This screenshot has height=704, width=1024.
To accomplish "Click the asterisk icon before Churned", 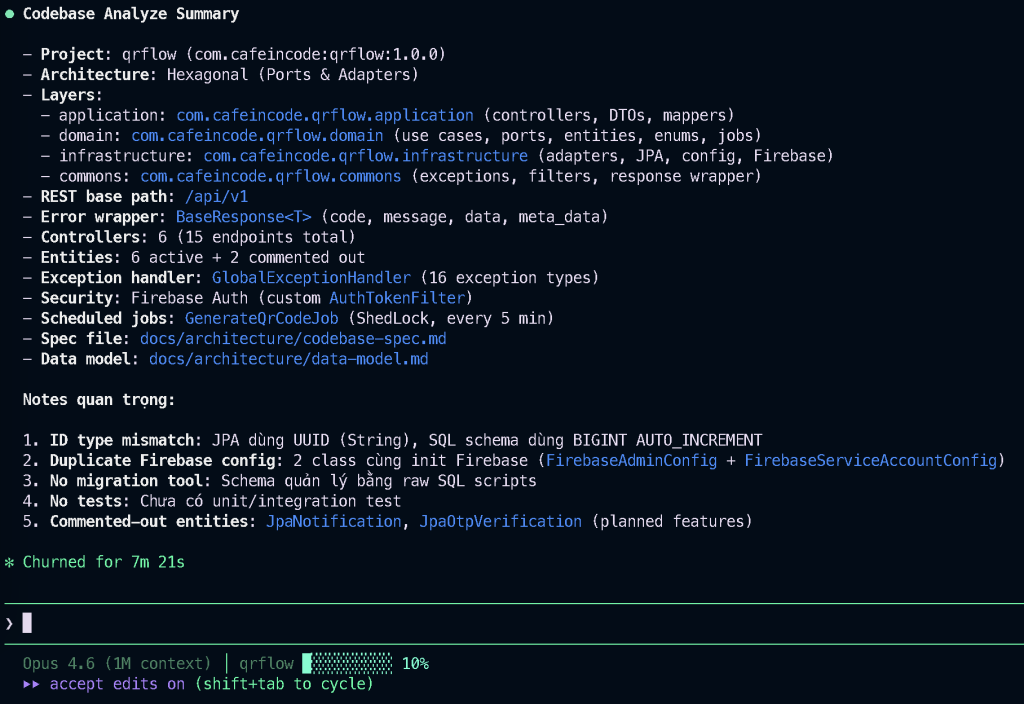I will coord(9,563).
